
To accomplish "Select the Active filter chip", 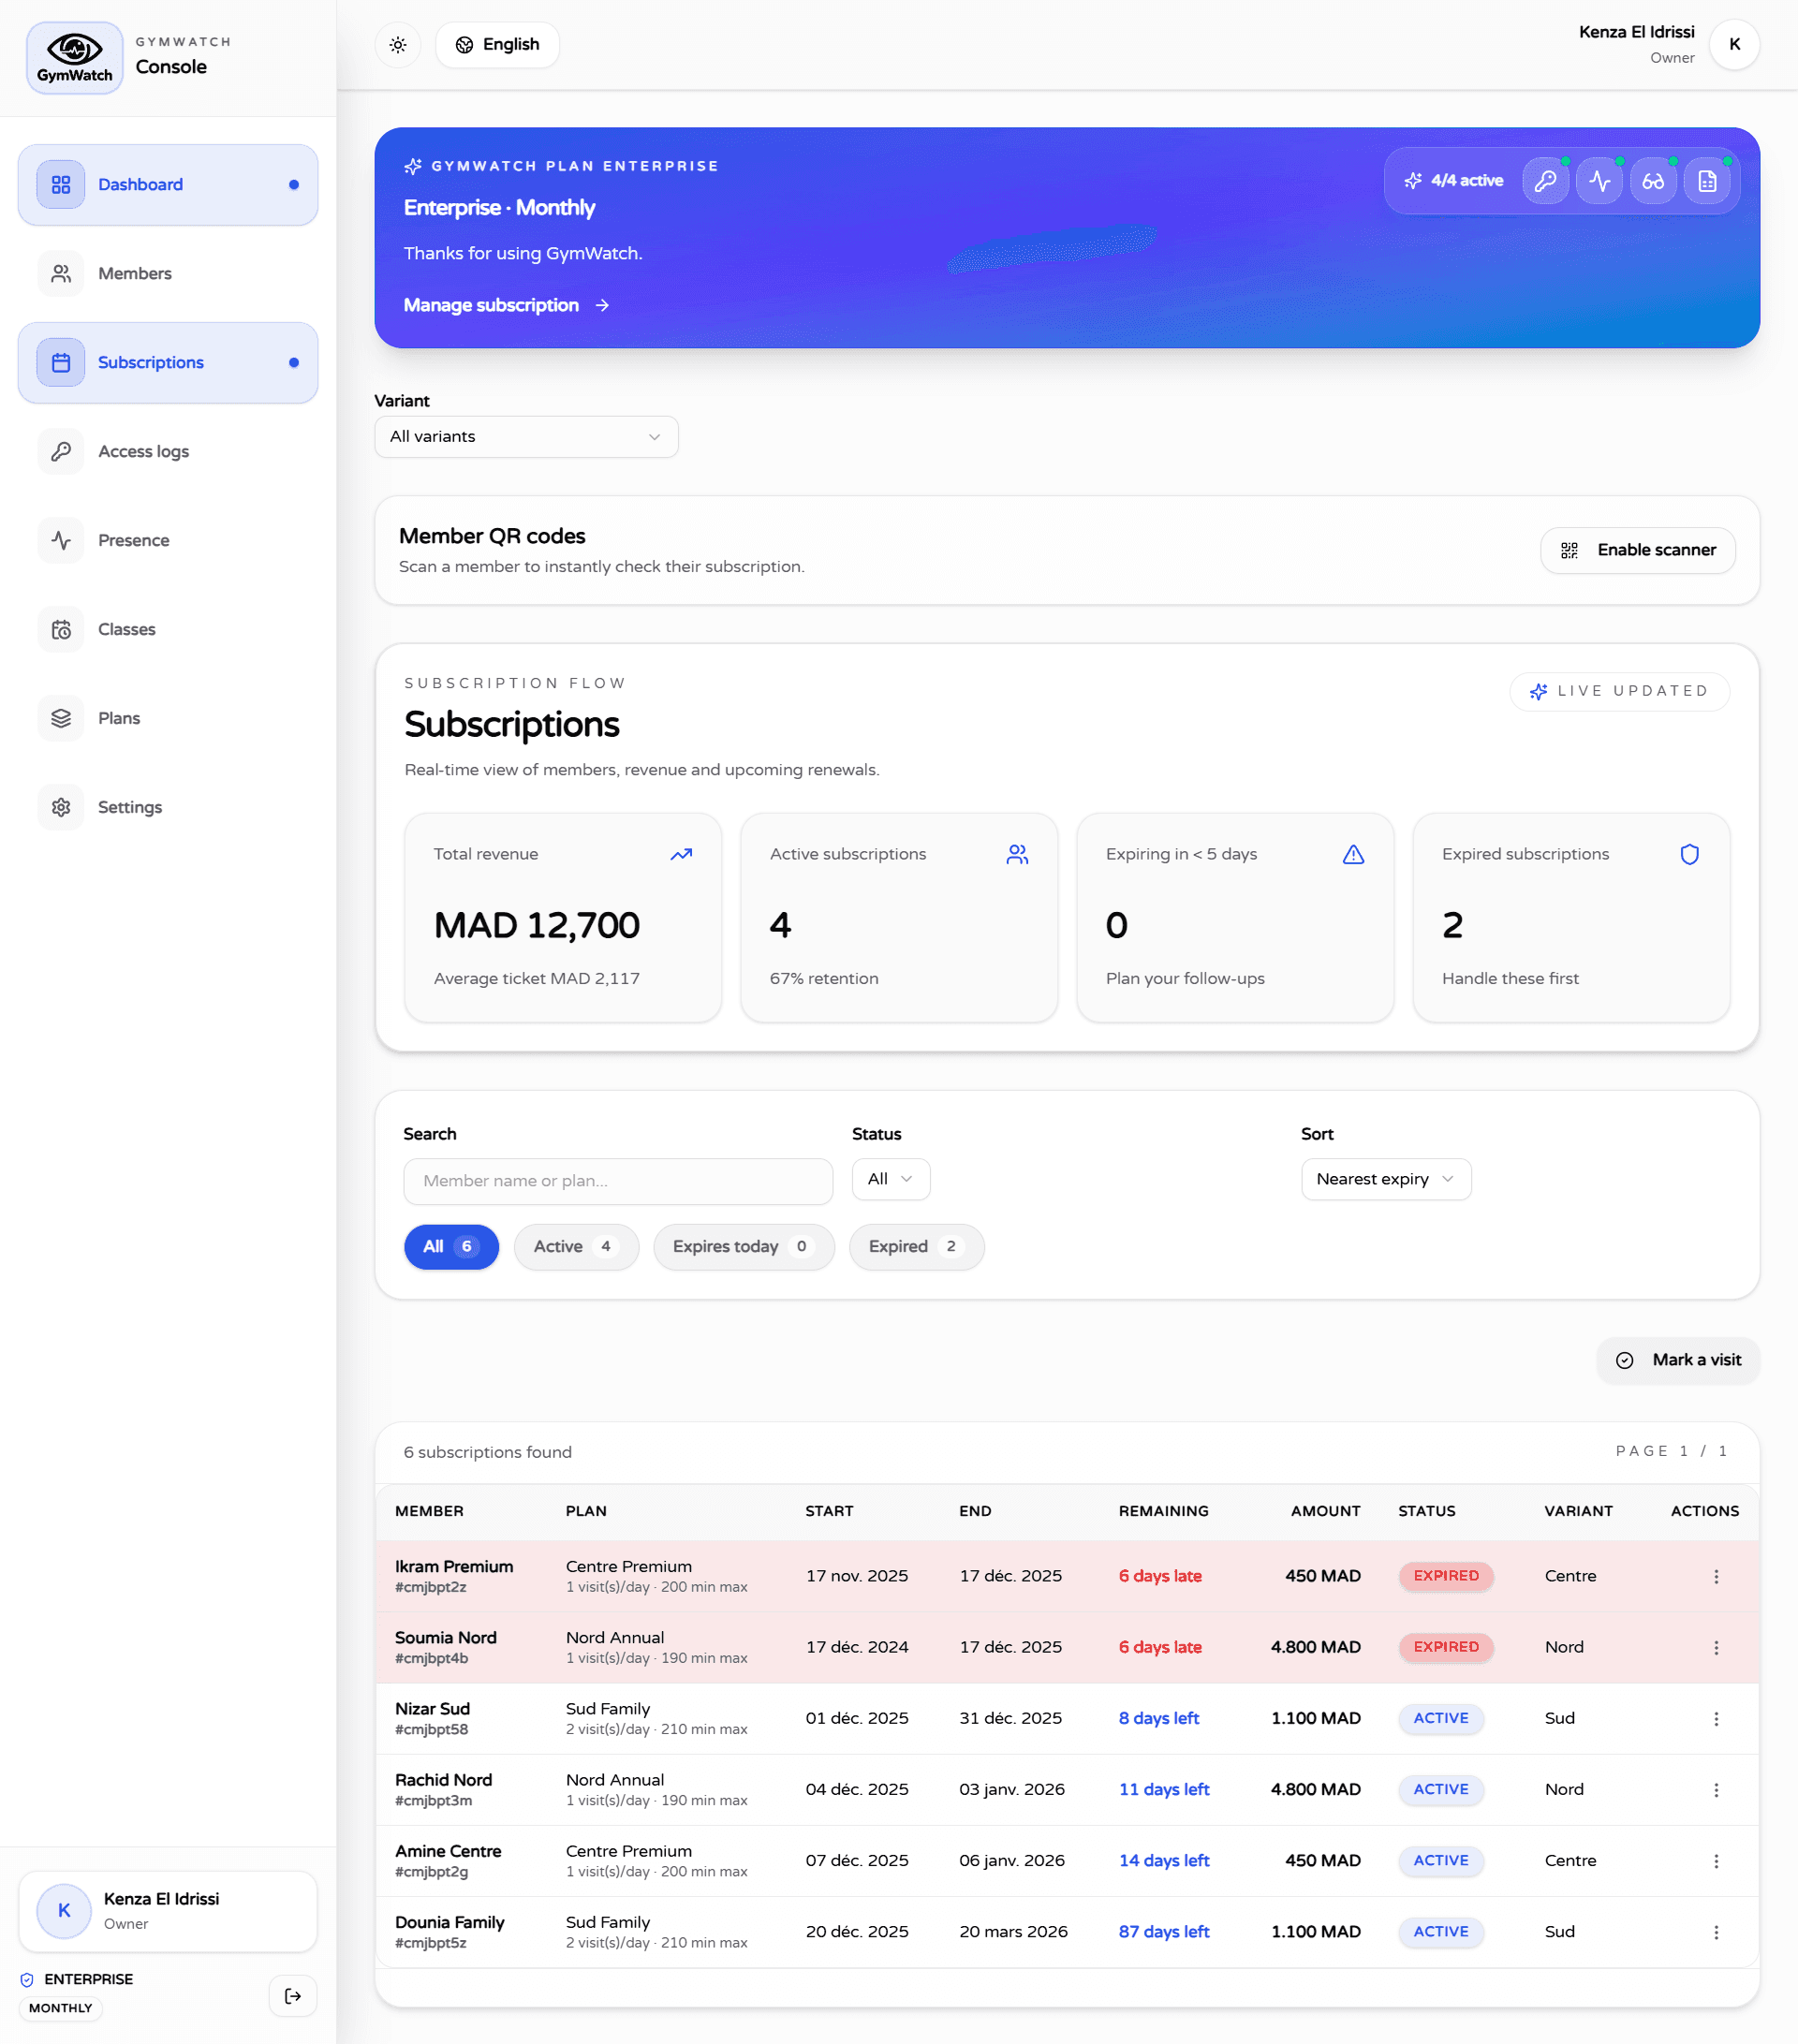I will coord(576,1247).
